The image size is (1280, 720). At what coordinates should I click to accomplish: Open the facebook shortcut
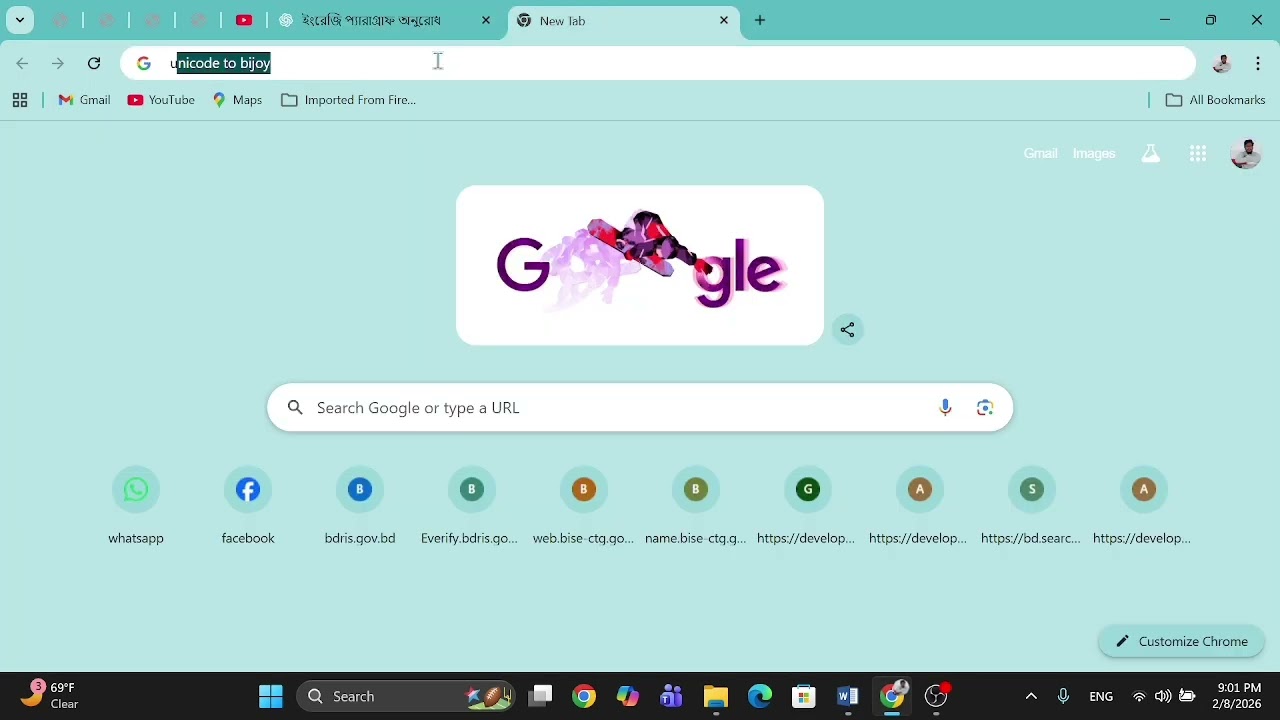click(248, 507)
